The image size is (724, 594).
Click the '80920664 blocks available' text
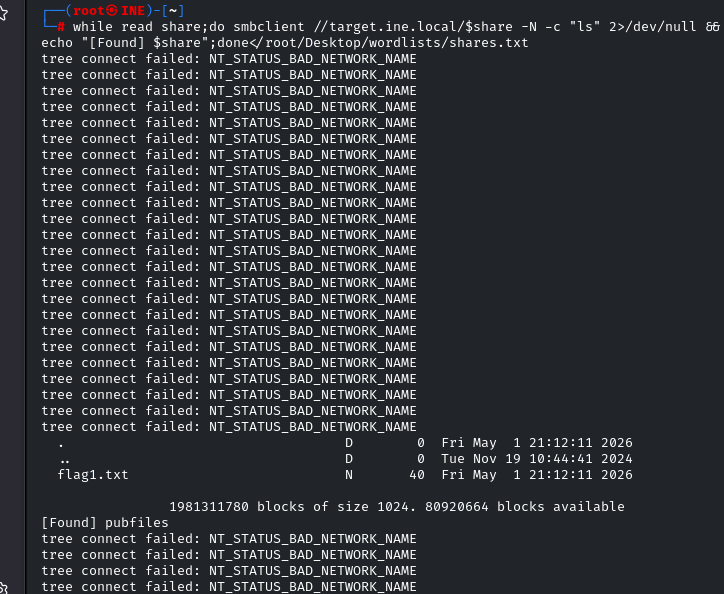pyautogui.click(x=525, y=507)
